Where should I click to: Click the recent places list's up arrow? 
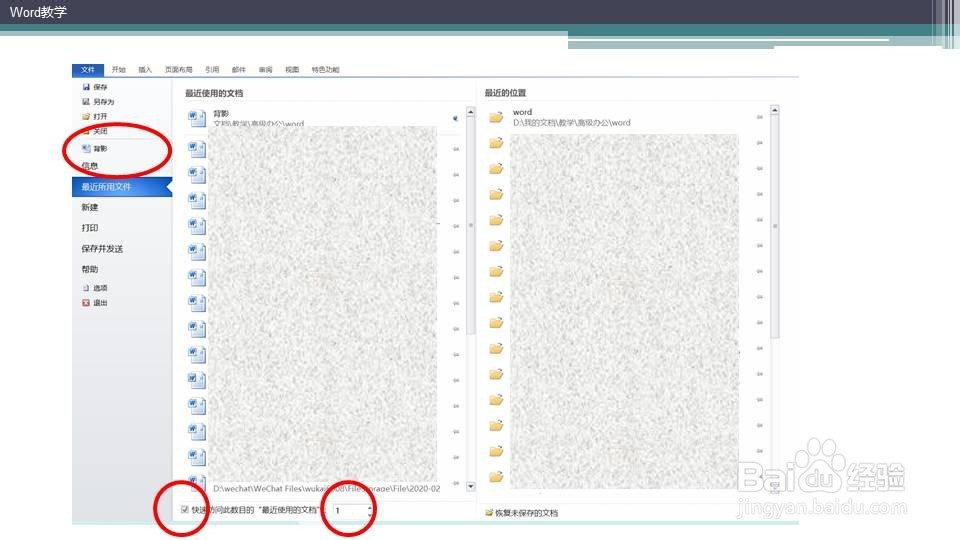point(774,110)
